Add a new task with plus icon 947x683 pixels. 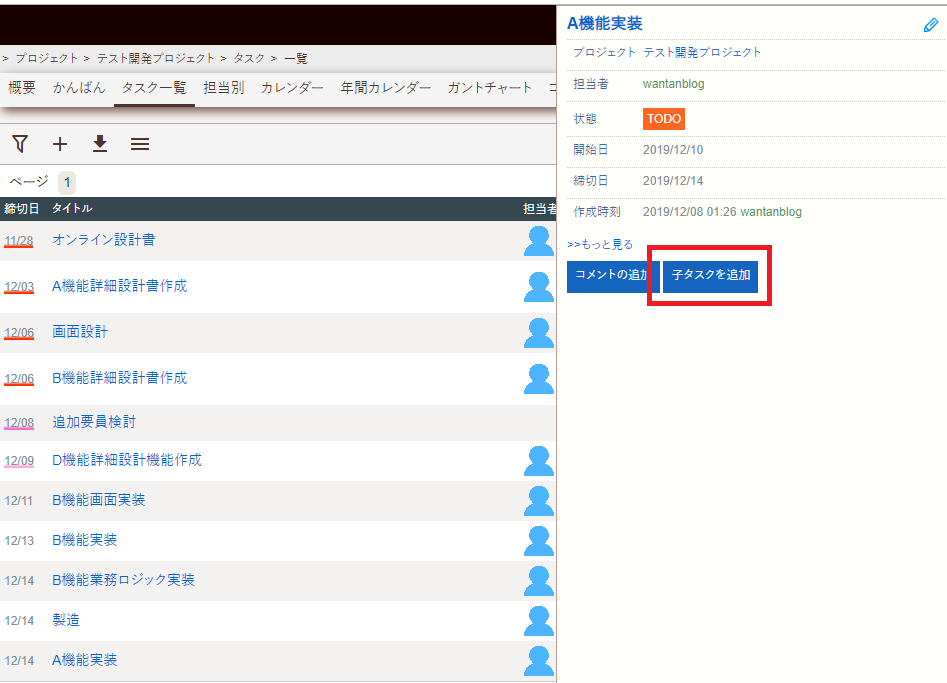[x=60, y=144]
